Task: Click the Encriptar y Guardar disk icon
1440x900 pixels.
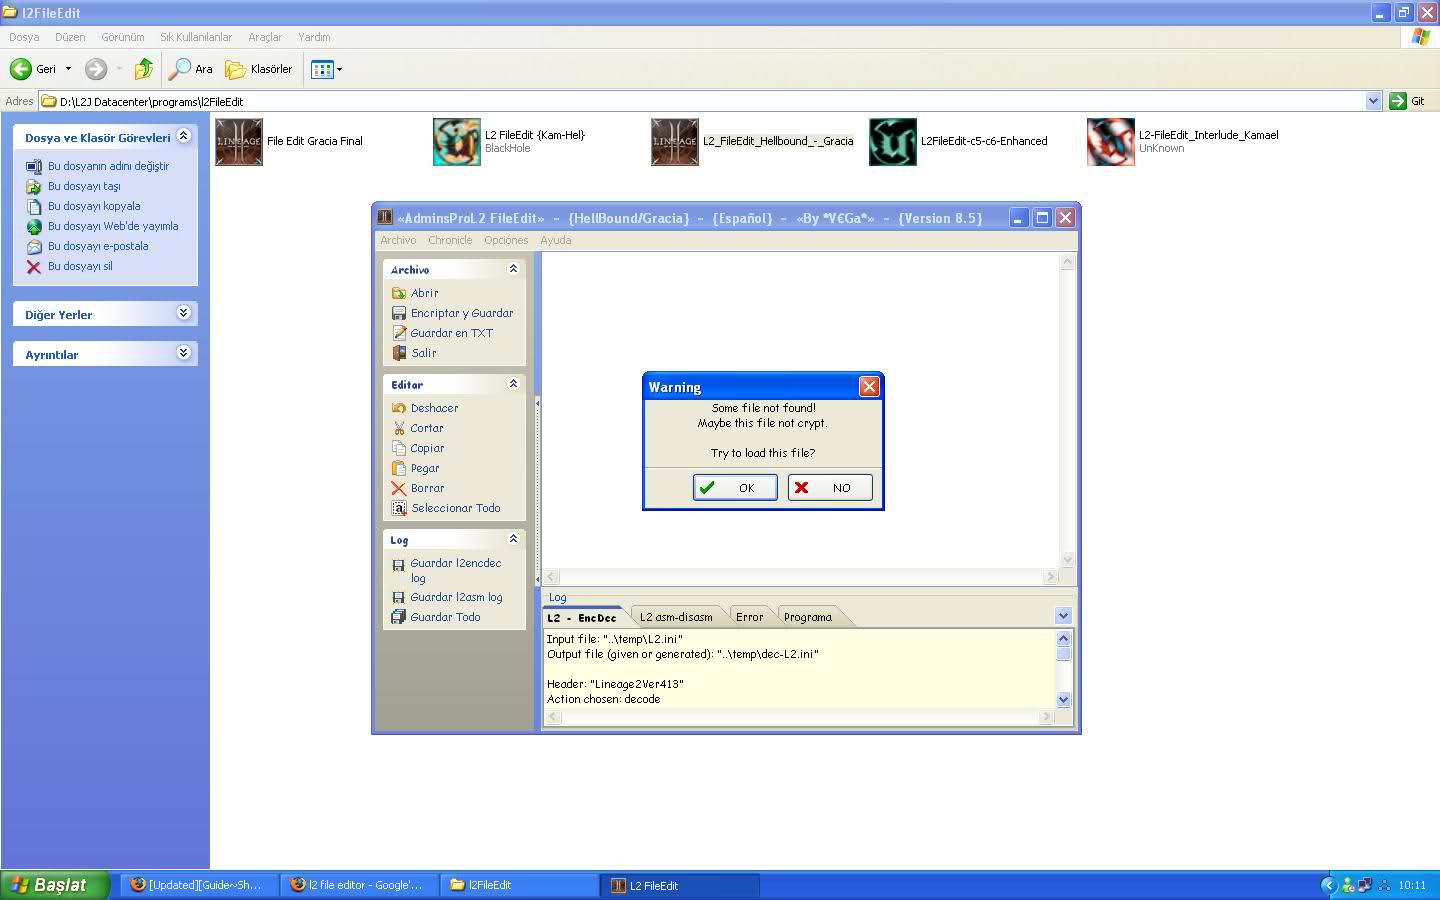Action: coord(399,313)
